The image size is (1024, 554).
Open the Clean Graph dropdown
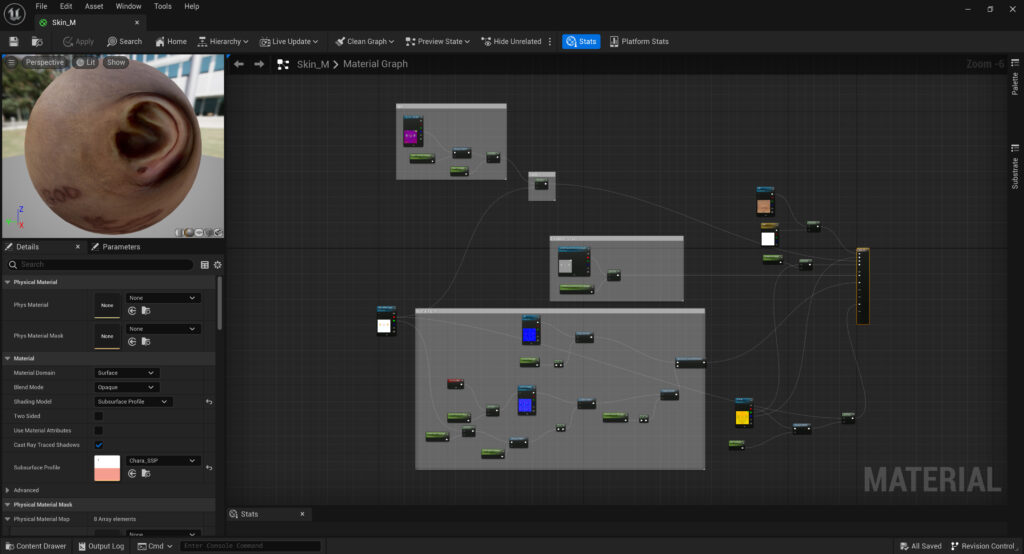364,41
